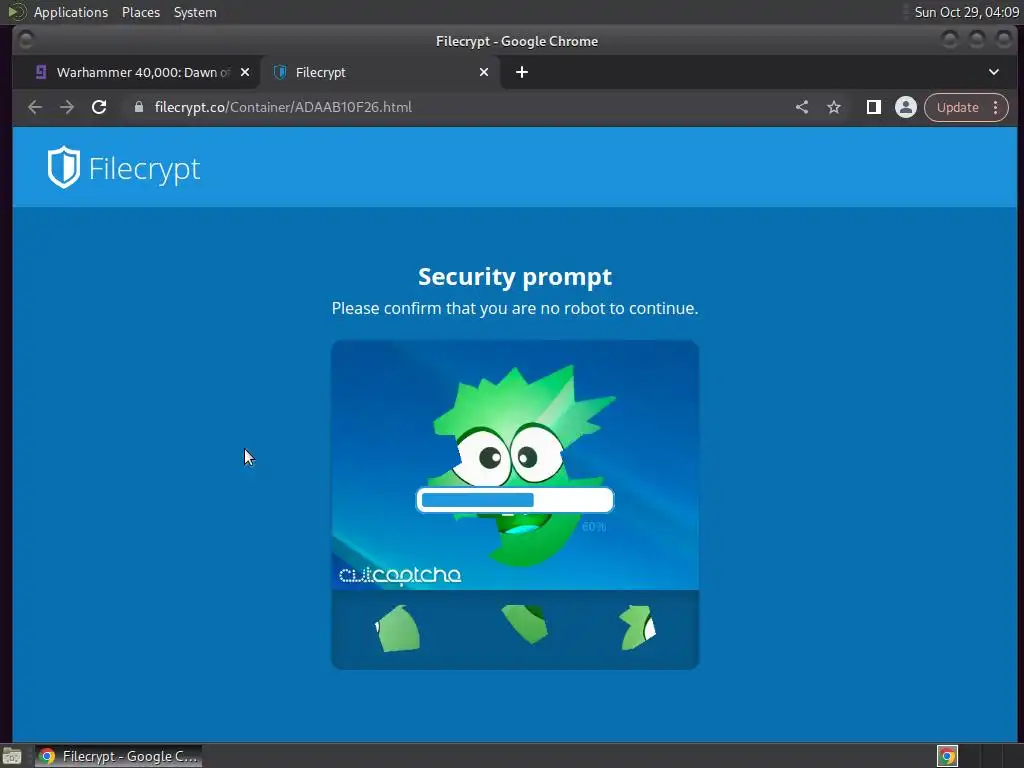Click the address bar URL

pos(283,107)
